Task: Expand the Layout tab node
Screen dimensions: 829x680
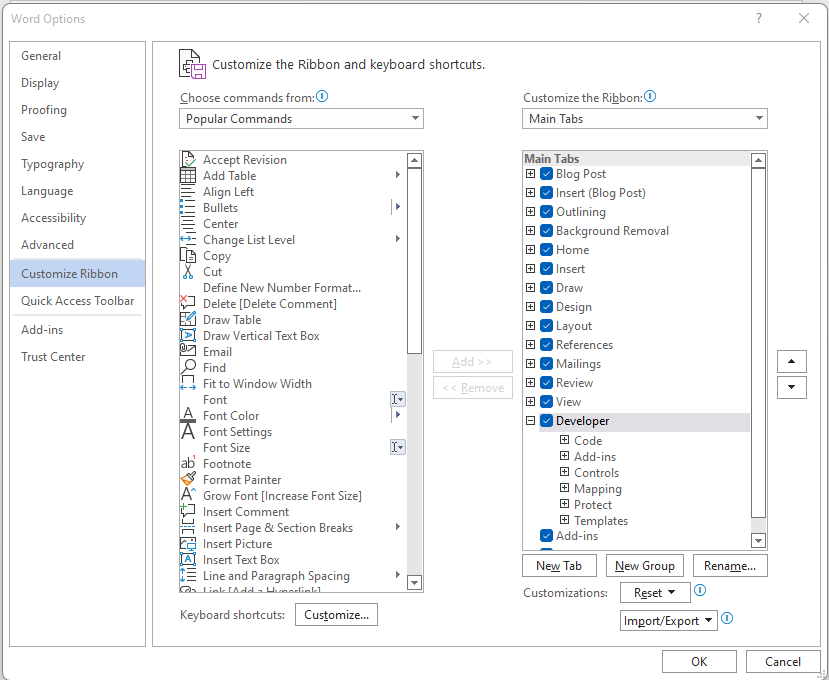Action: coord(530,326)
